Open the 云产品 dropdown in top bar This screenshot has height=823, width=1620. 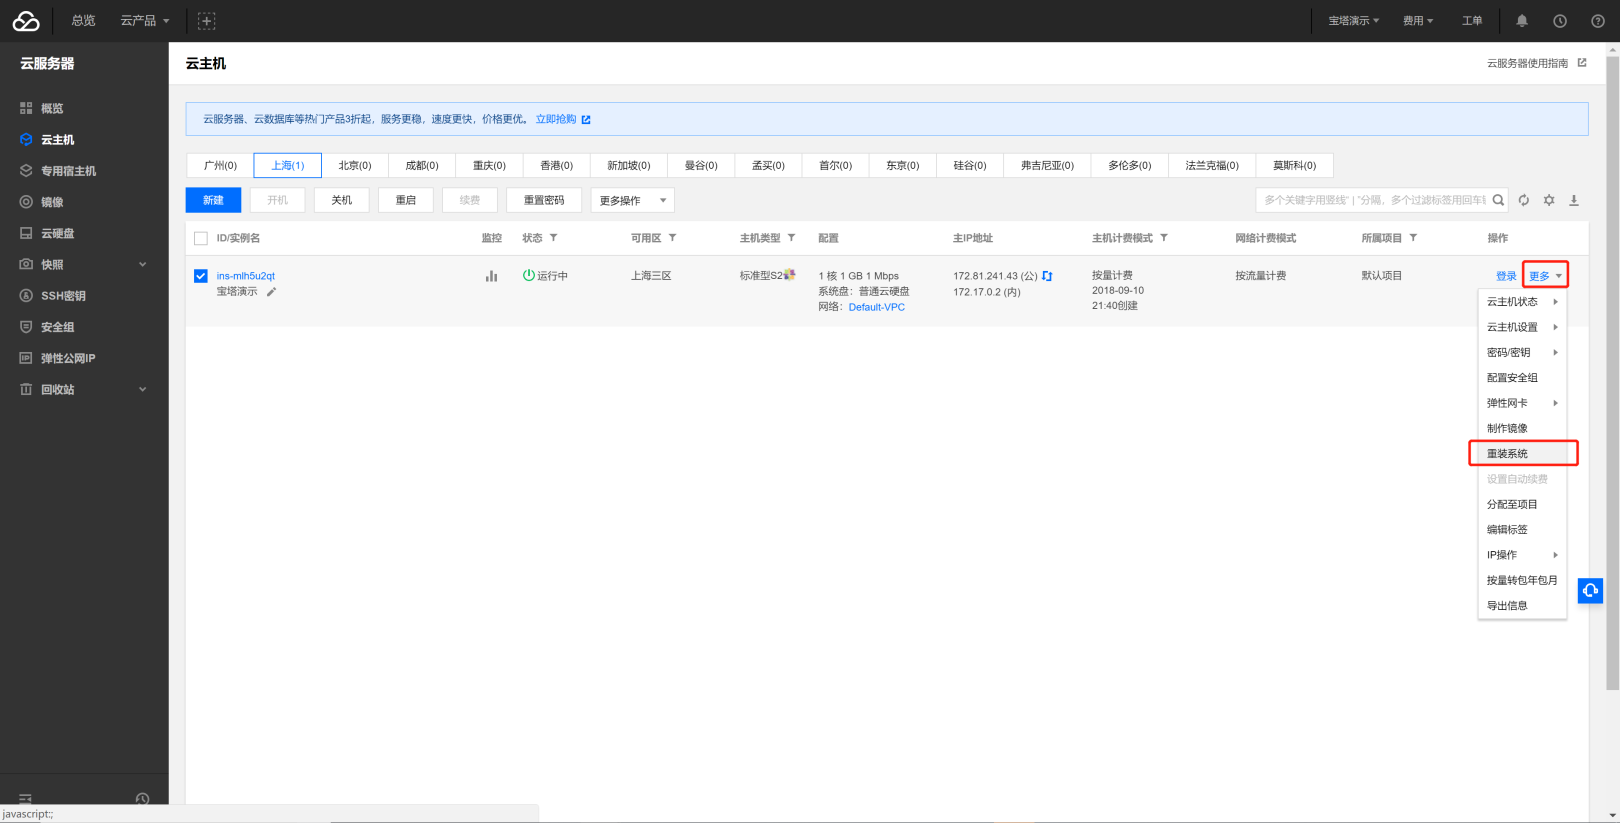(145, 21)
